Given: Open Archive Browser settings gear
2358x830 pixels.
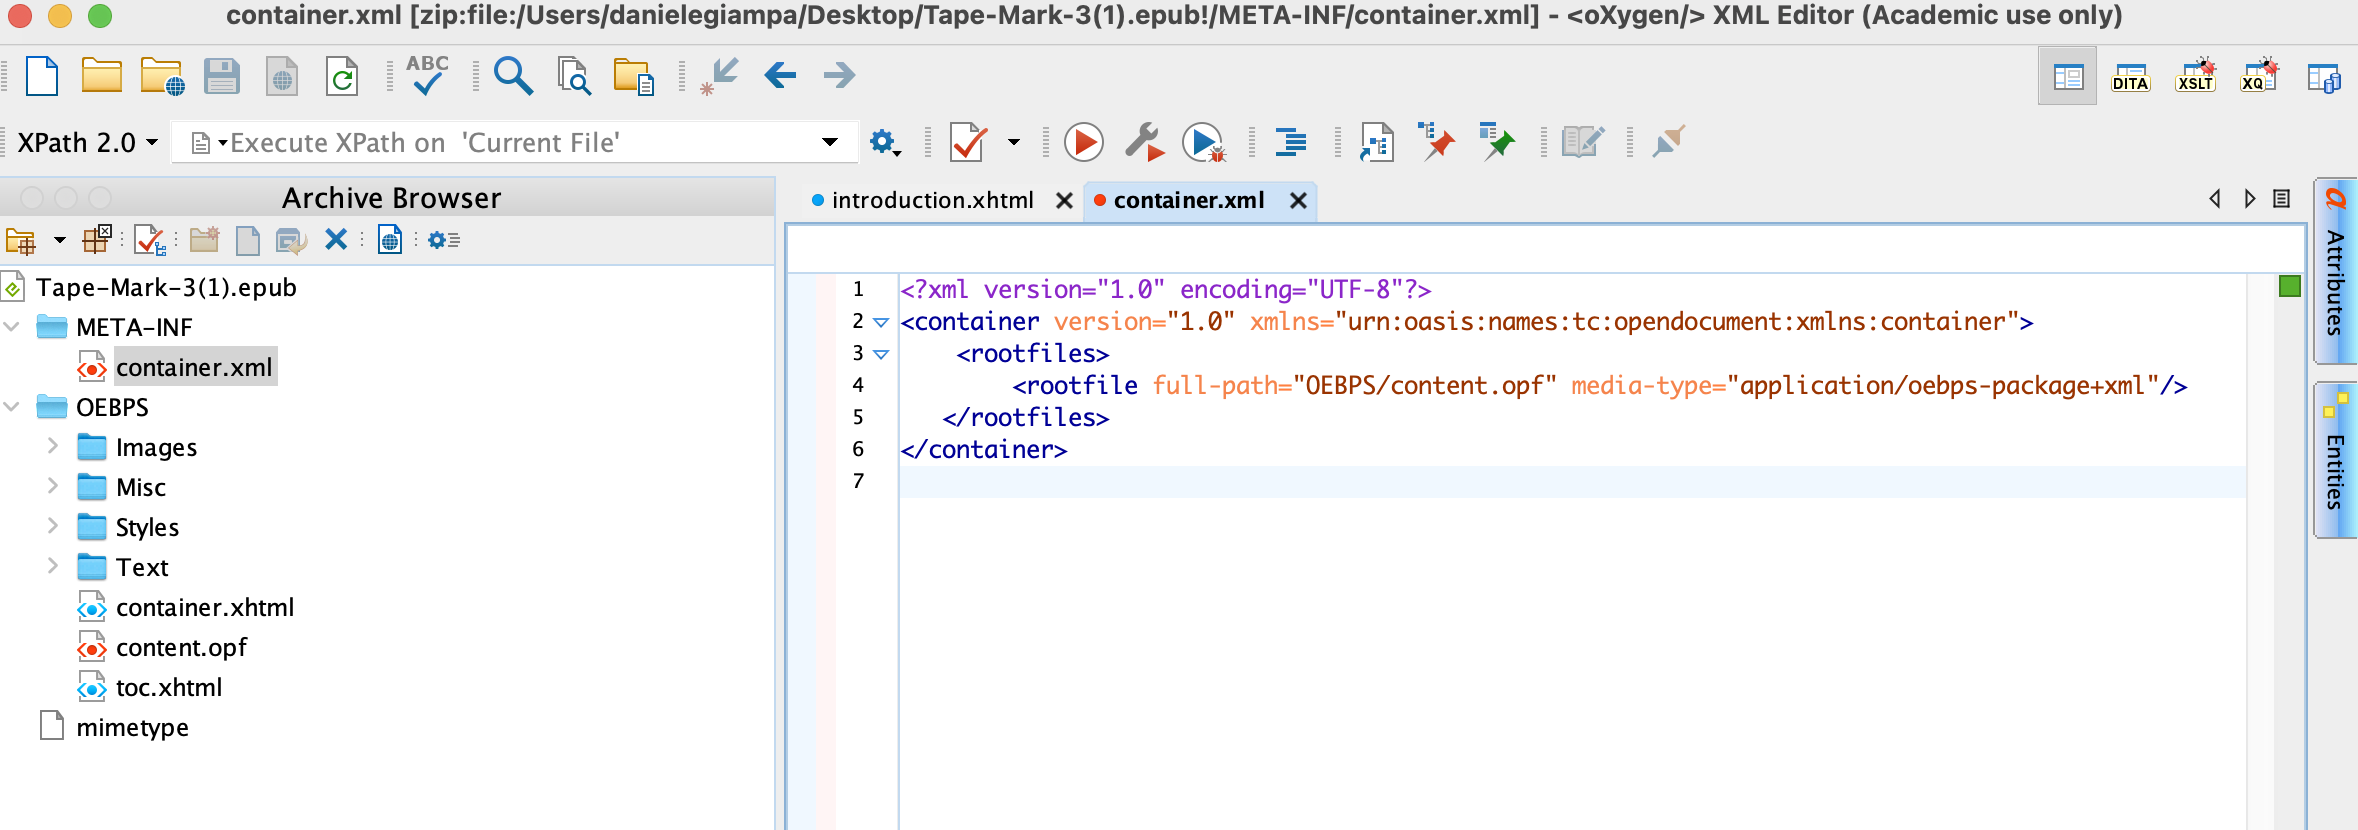Looking at the screenshot, I should tap(443, 240).
